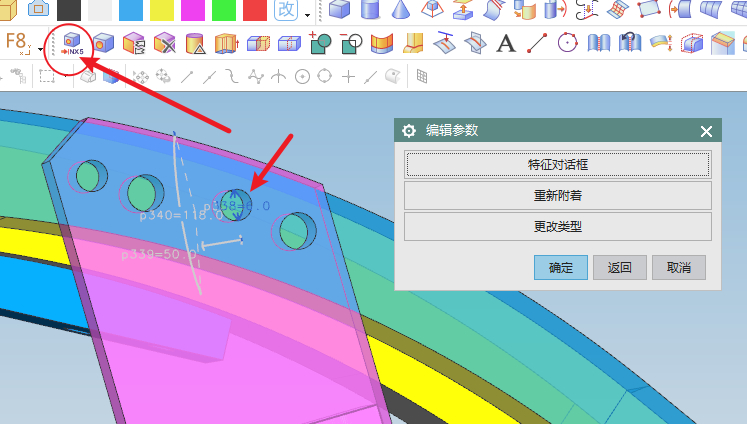Toggle Arc Center snap option
Screen dimensions: 747x424
pyautogui.click(x=303, y=76)
